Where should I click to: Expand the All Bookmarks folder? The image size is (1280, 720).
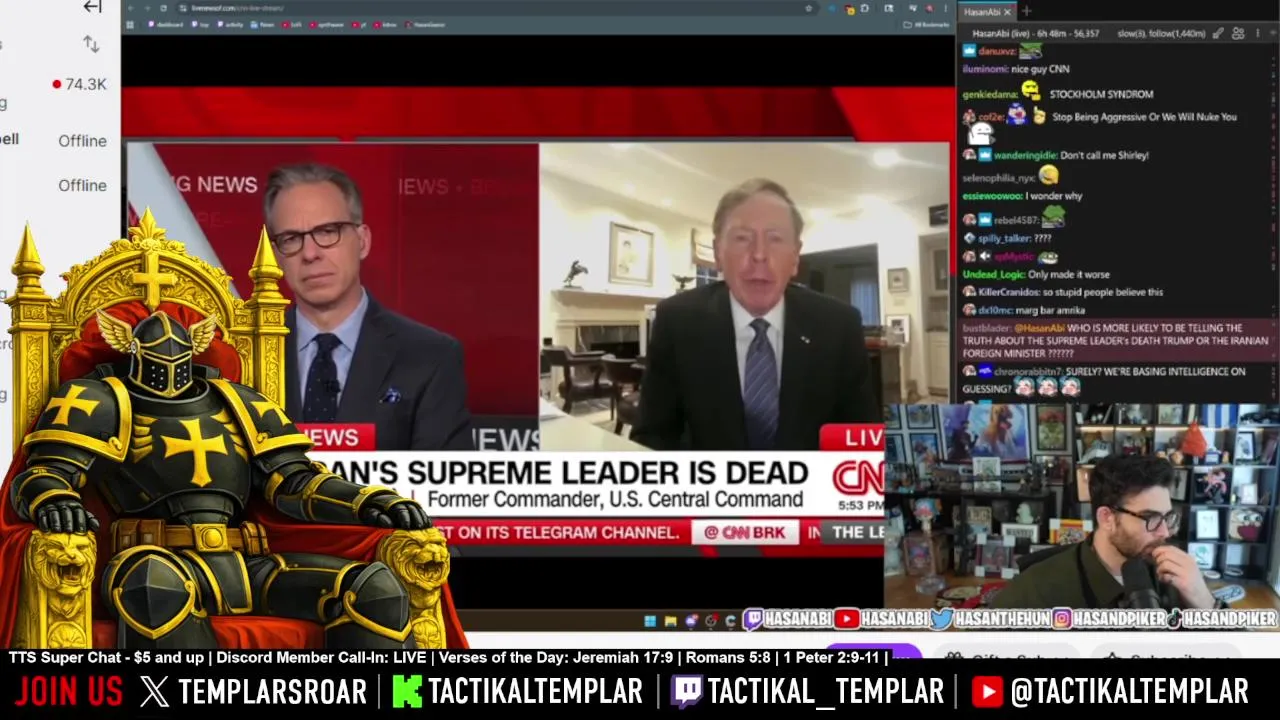click(x=925, y=24)
